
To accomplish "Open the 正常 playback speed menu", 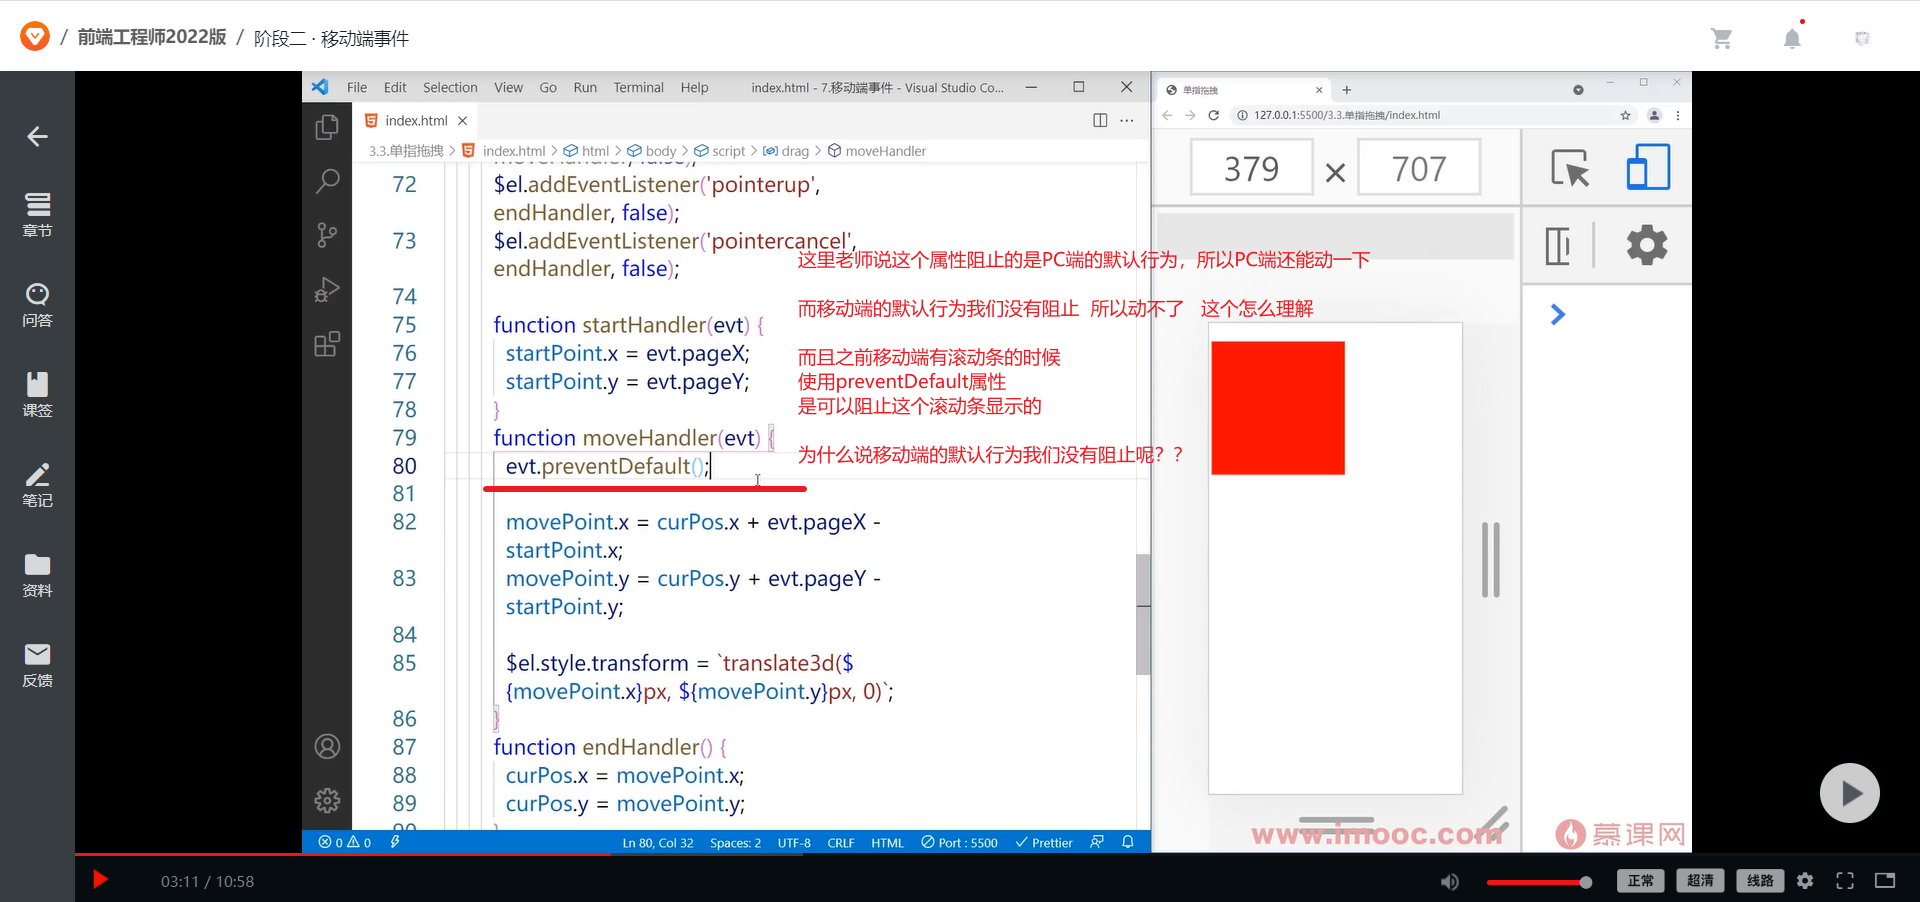I will tap(1641, 881).
